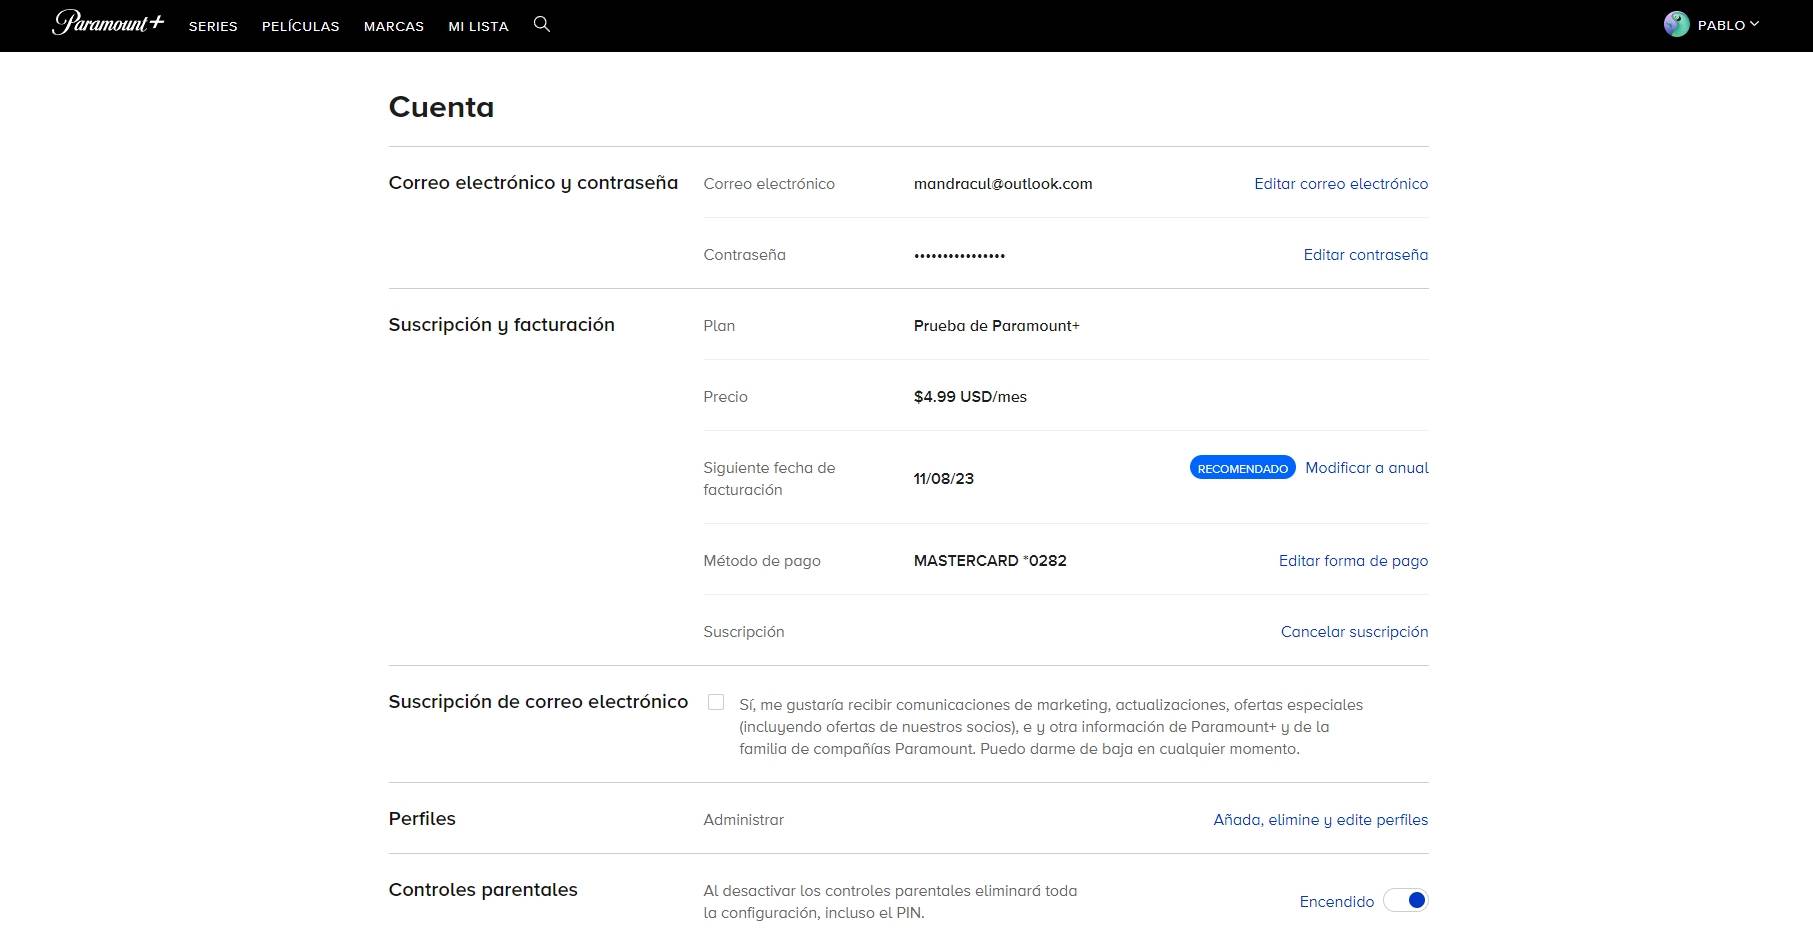Open the MARCAS menu item

(x=394, y=26)
